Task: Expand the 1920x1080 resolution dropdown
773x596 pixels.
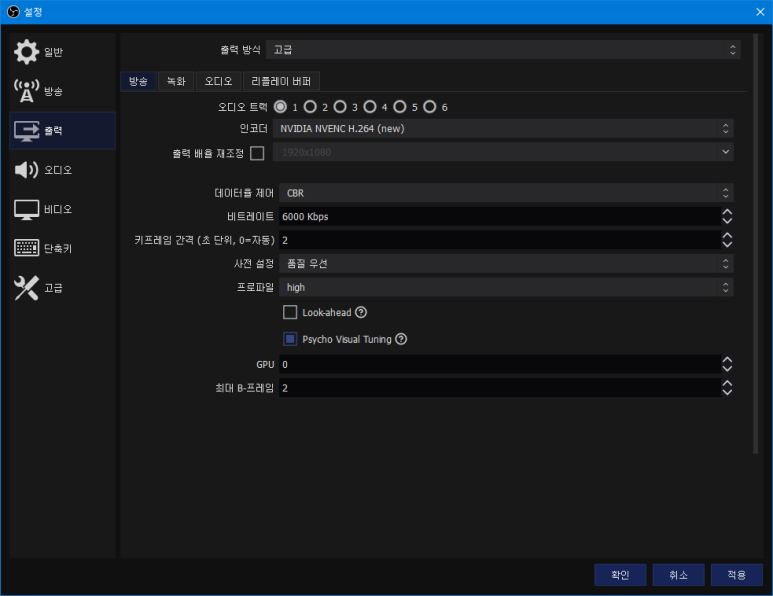Action: coord(503,152)
